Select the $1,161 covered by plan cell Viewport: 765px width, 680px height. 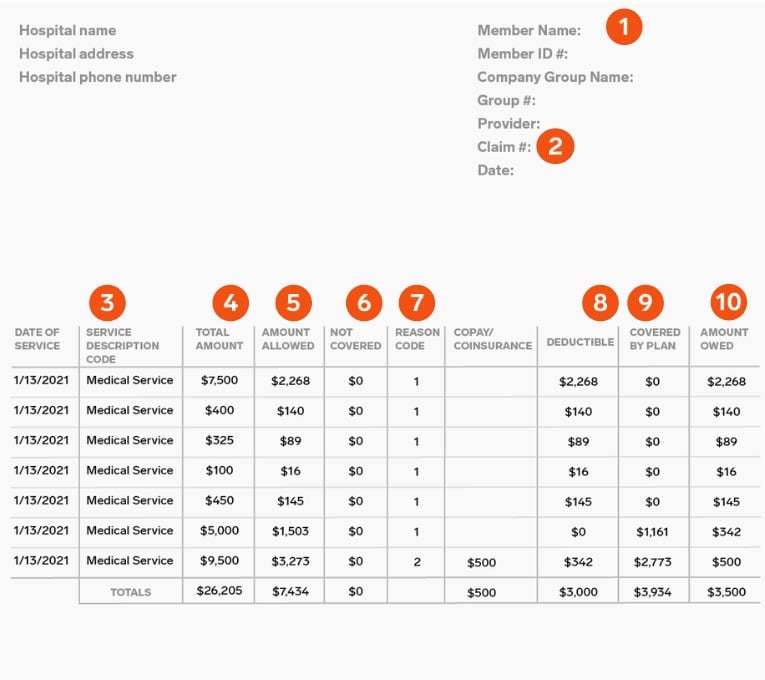click(652, 532)
